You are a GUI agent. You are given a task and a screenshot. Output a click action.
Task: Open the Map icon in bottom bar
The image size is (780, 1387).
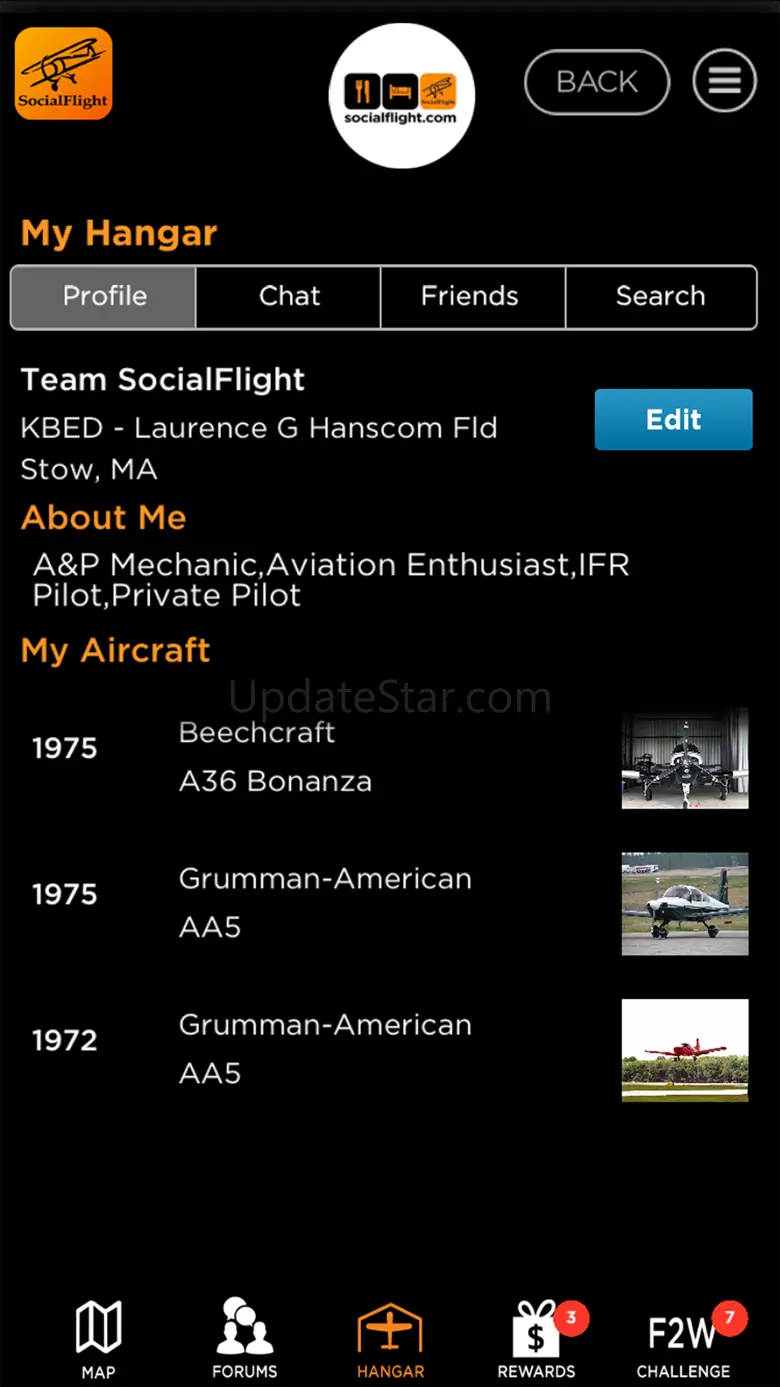click(x=98, y=1338)
